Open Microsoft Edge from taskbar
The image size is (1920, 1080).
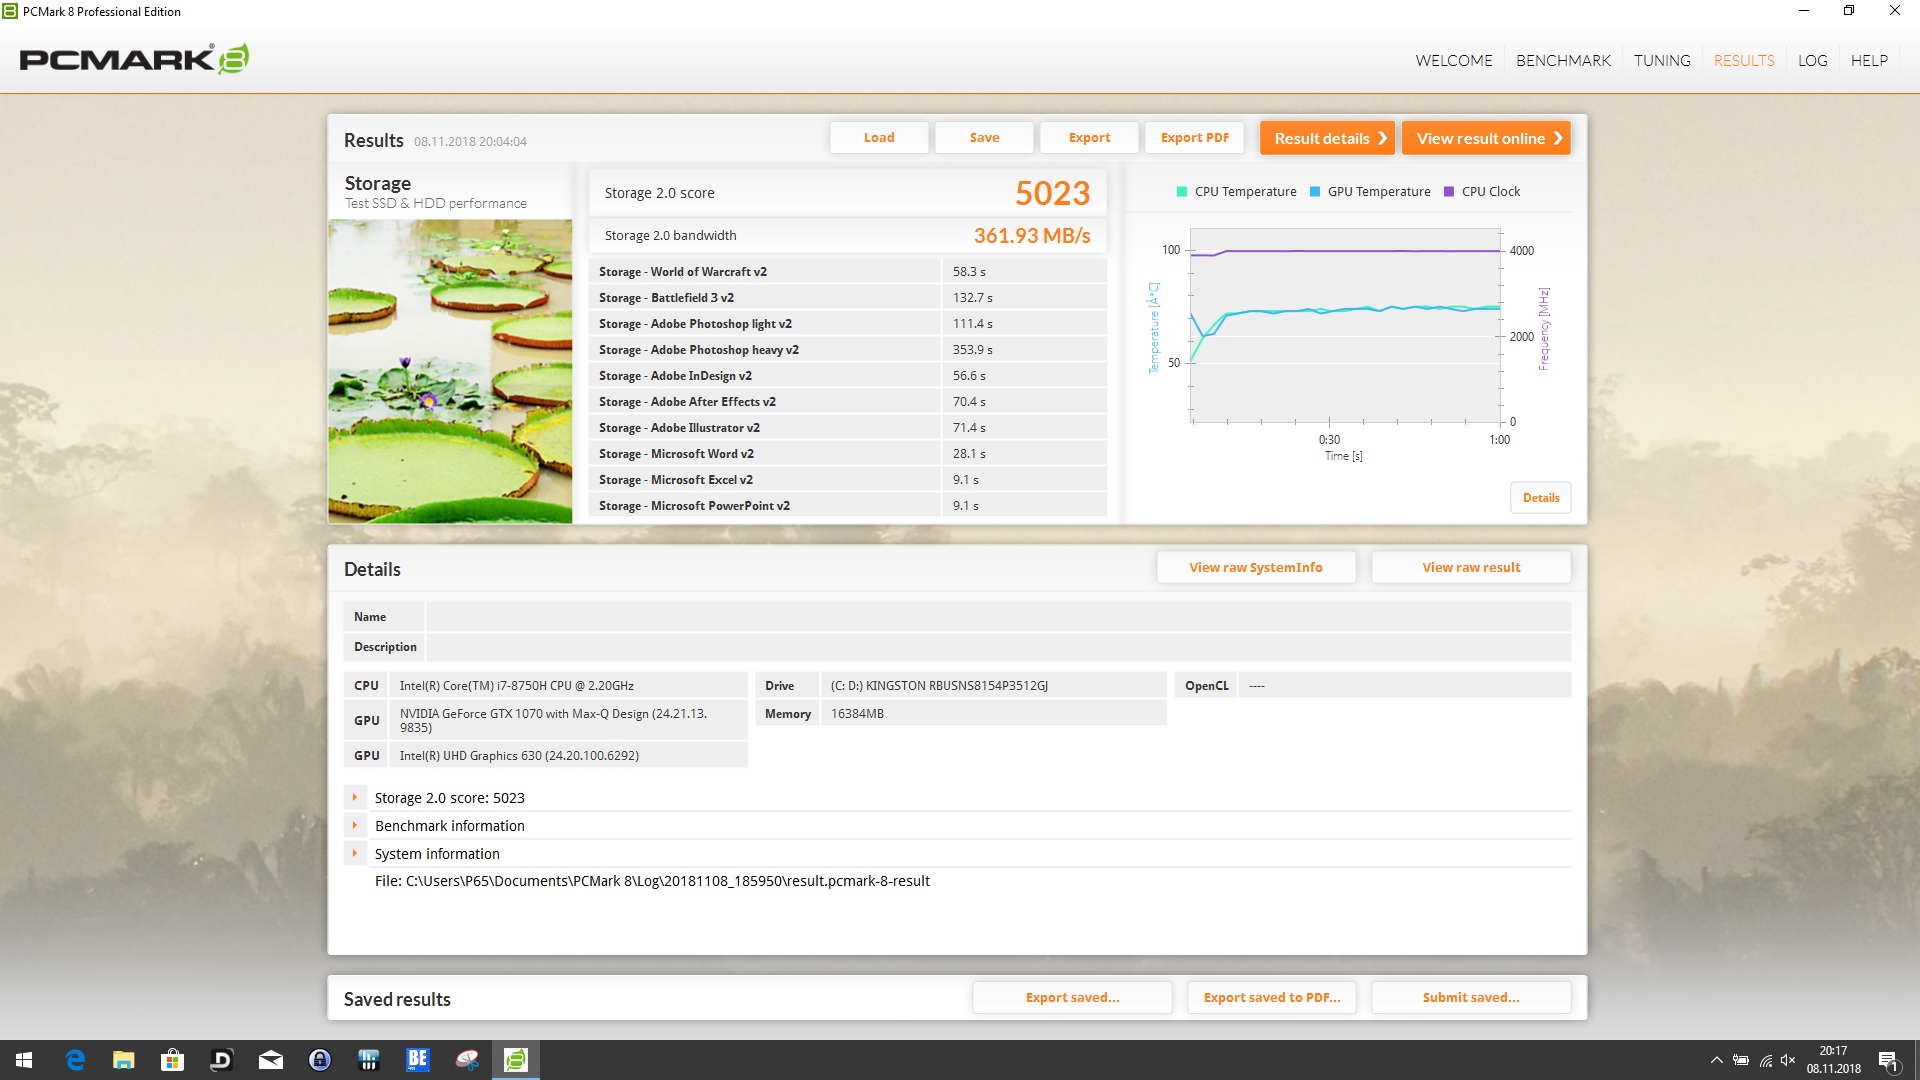point(75,1060)
